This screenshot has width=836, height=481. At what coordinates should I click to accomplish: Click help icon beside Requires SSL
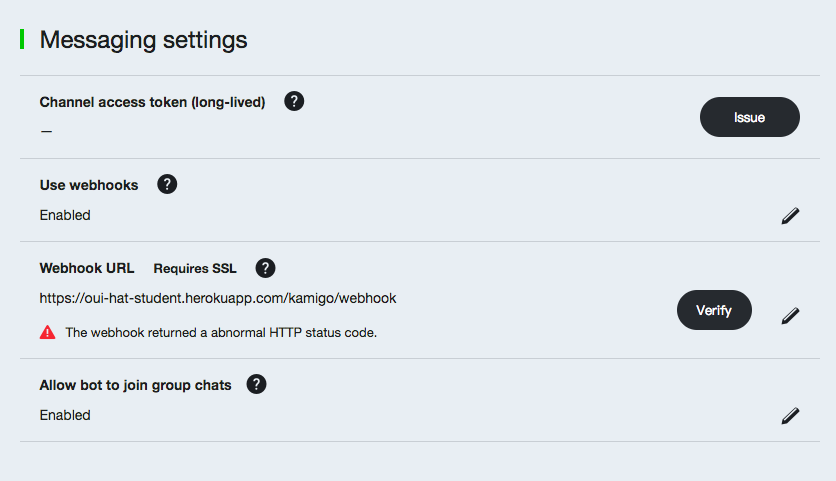(x=265, y=268)
